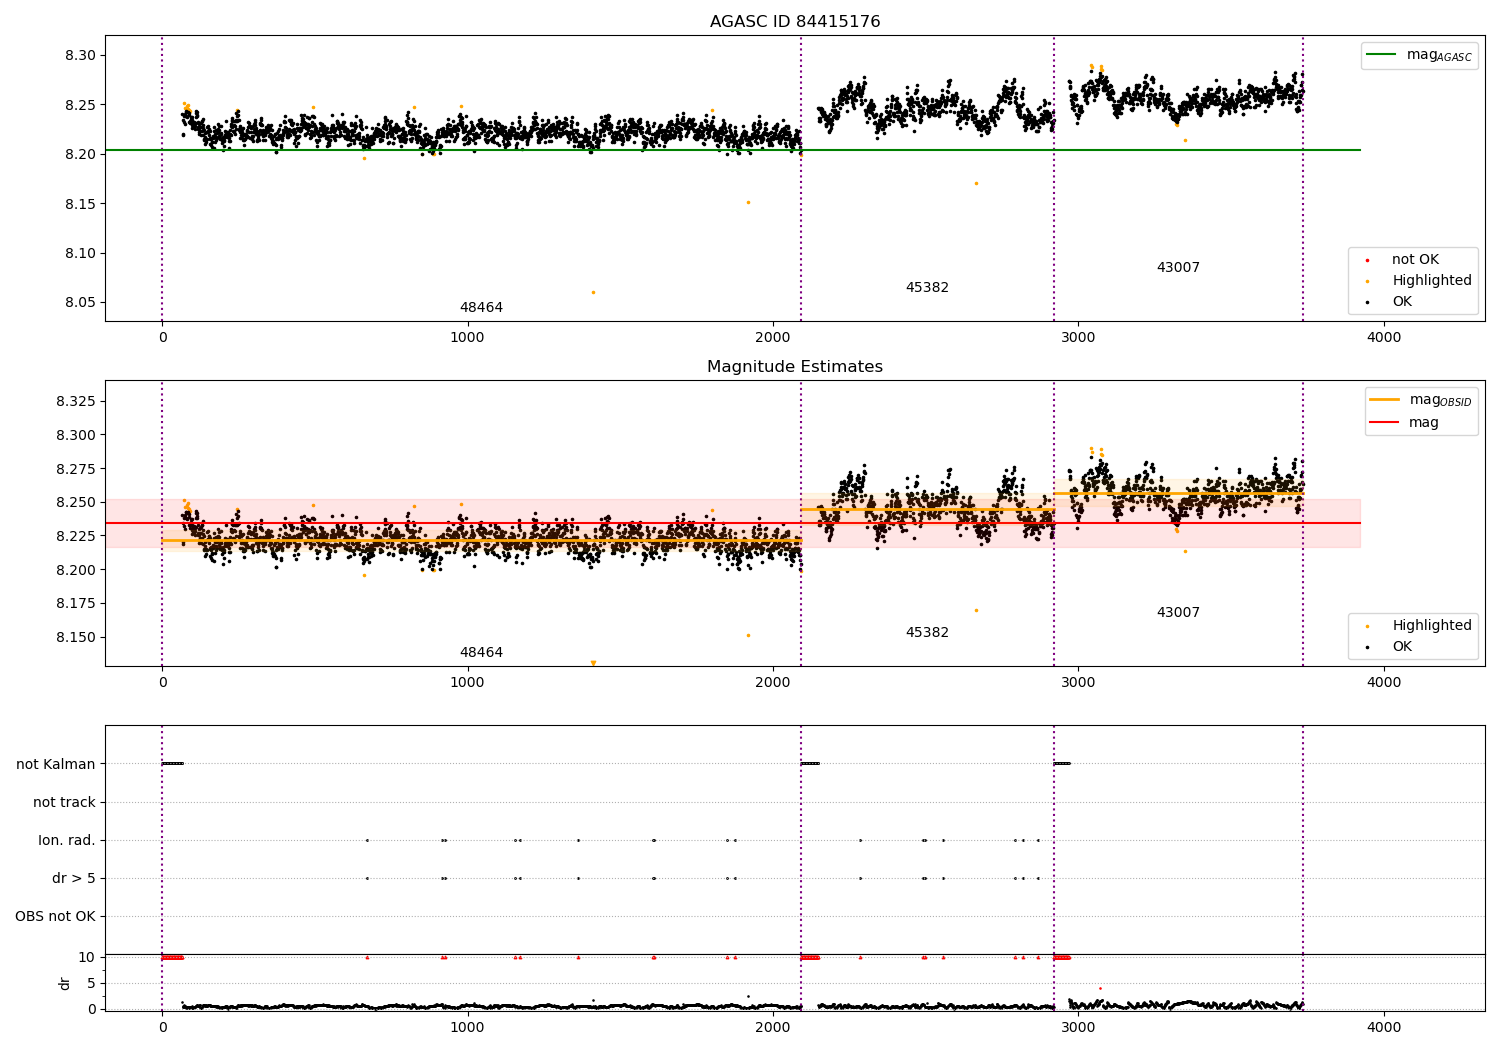Click obsid label '48464' in Magnitude Estimates plot

[481, 653]
